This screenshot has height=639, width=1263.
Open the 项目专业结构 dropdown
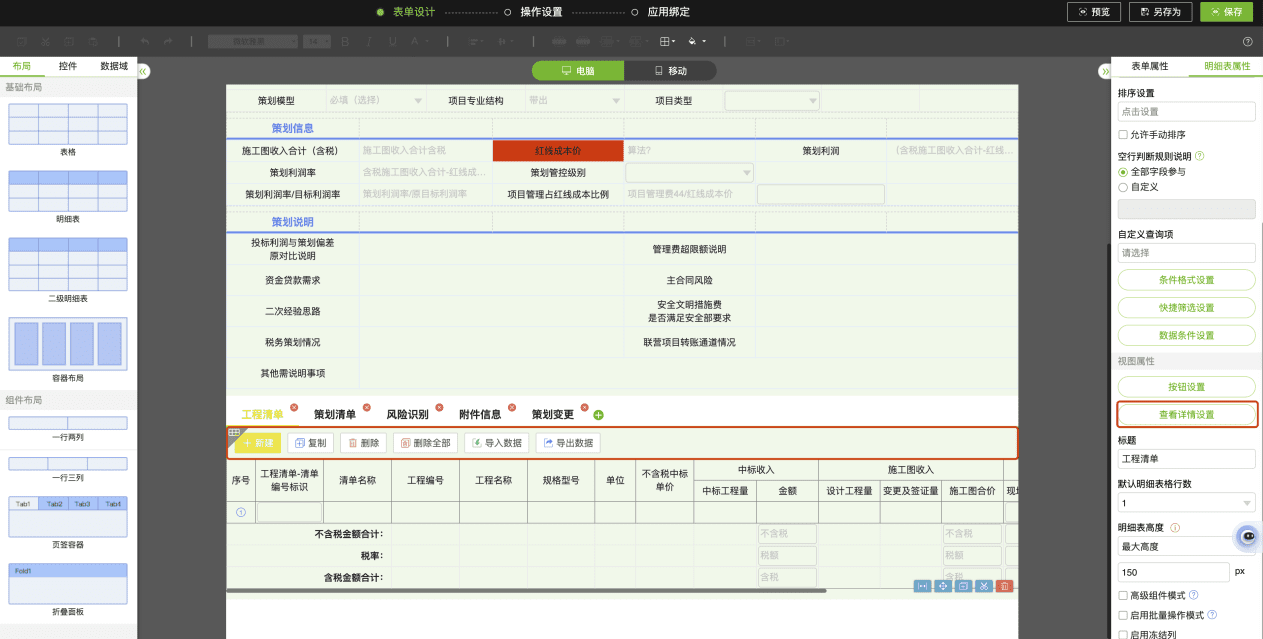574,100
